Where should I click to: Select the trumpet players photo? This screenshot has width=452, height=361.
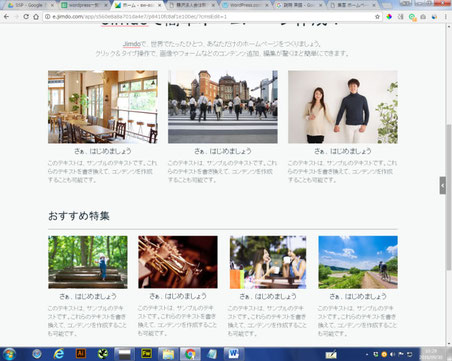point(178,262)
